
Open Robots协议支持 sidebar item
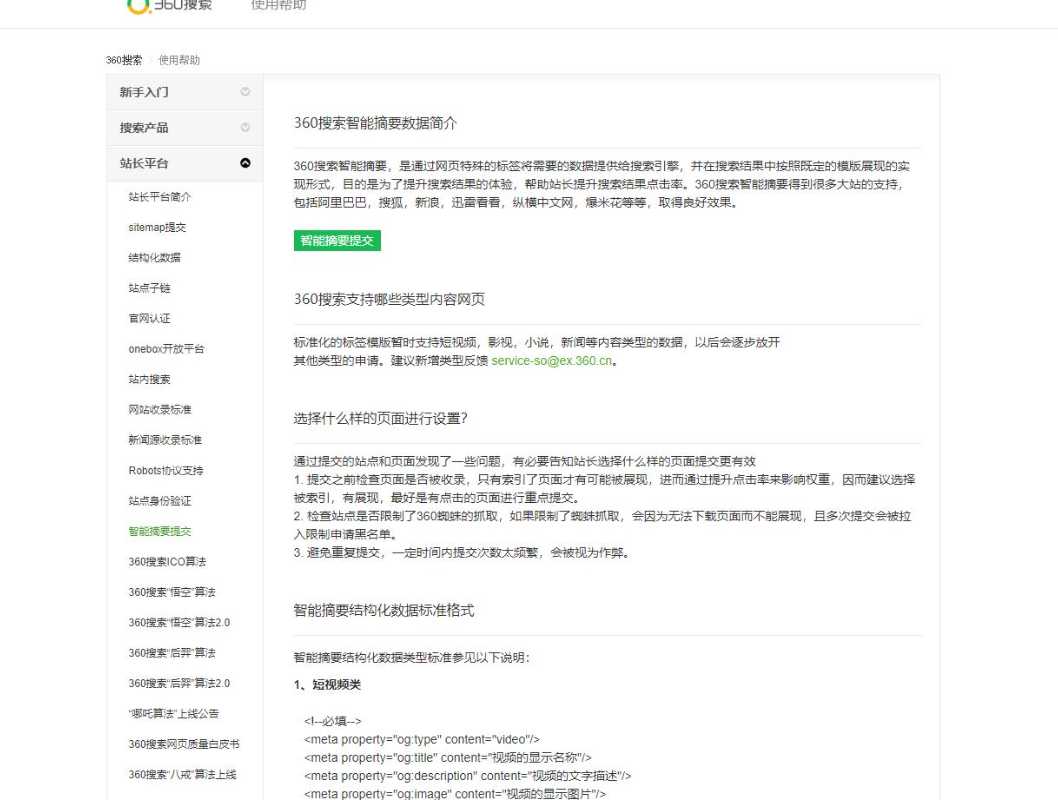[x=166, y=470]
